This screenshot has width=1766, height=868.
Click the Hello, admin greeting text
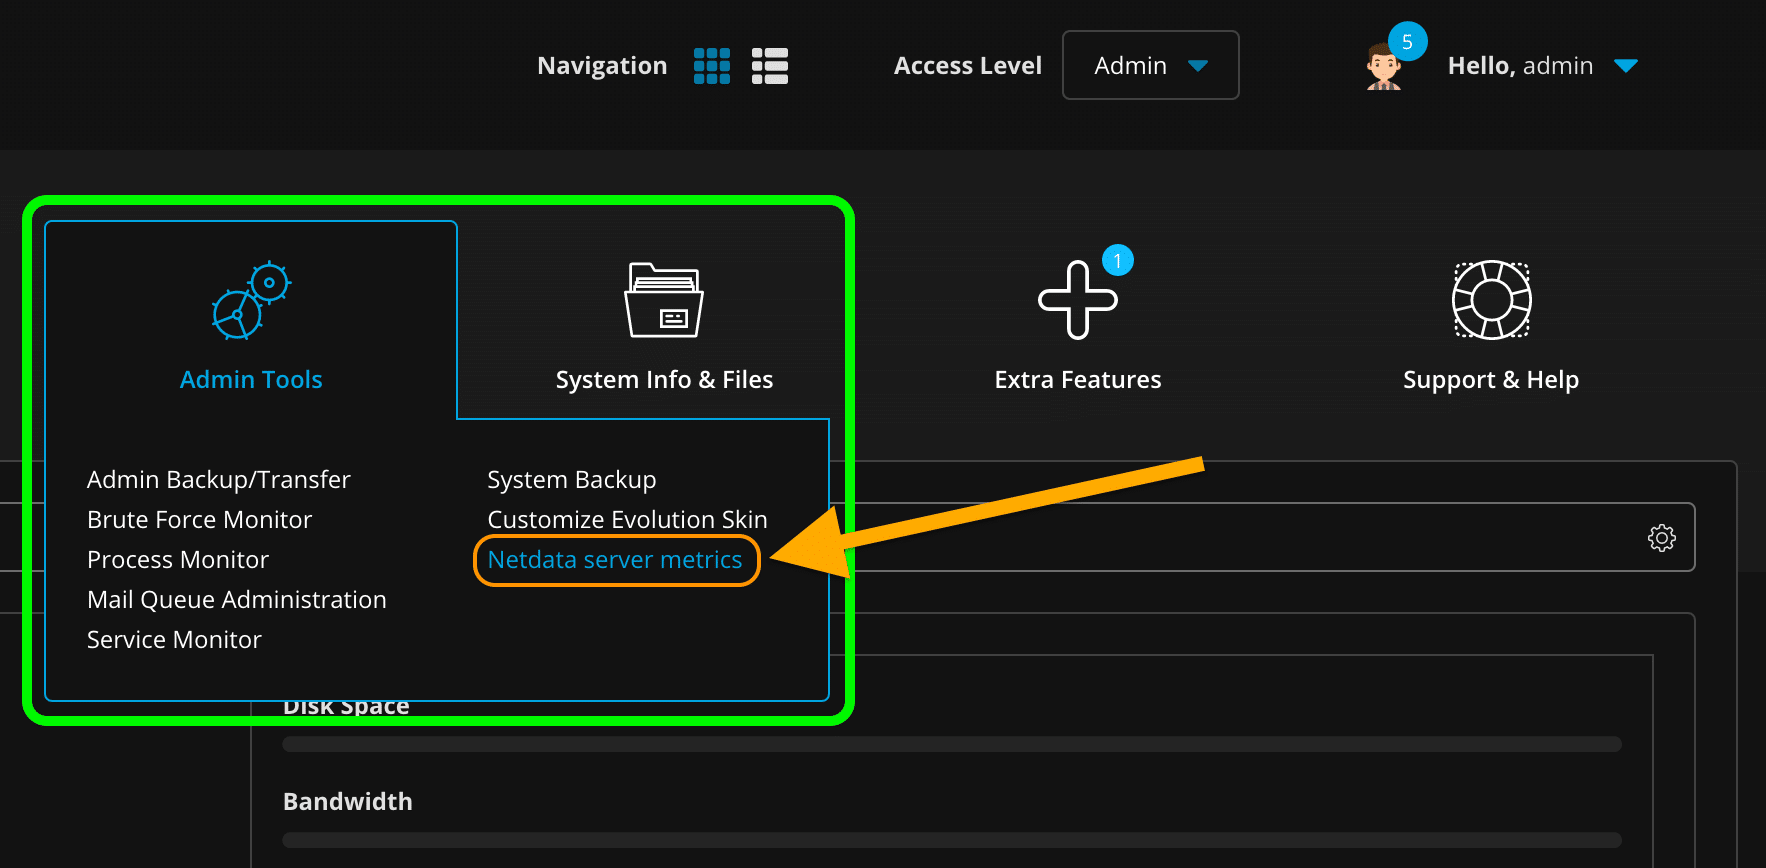point(1520,66)
